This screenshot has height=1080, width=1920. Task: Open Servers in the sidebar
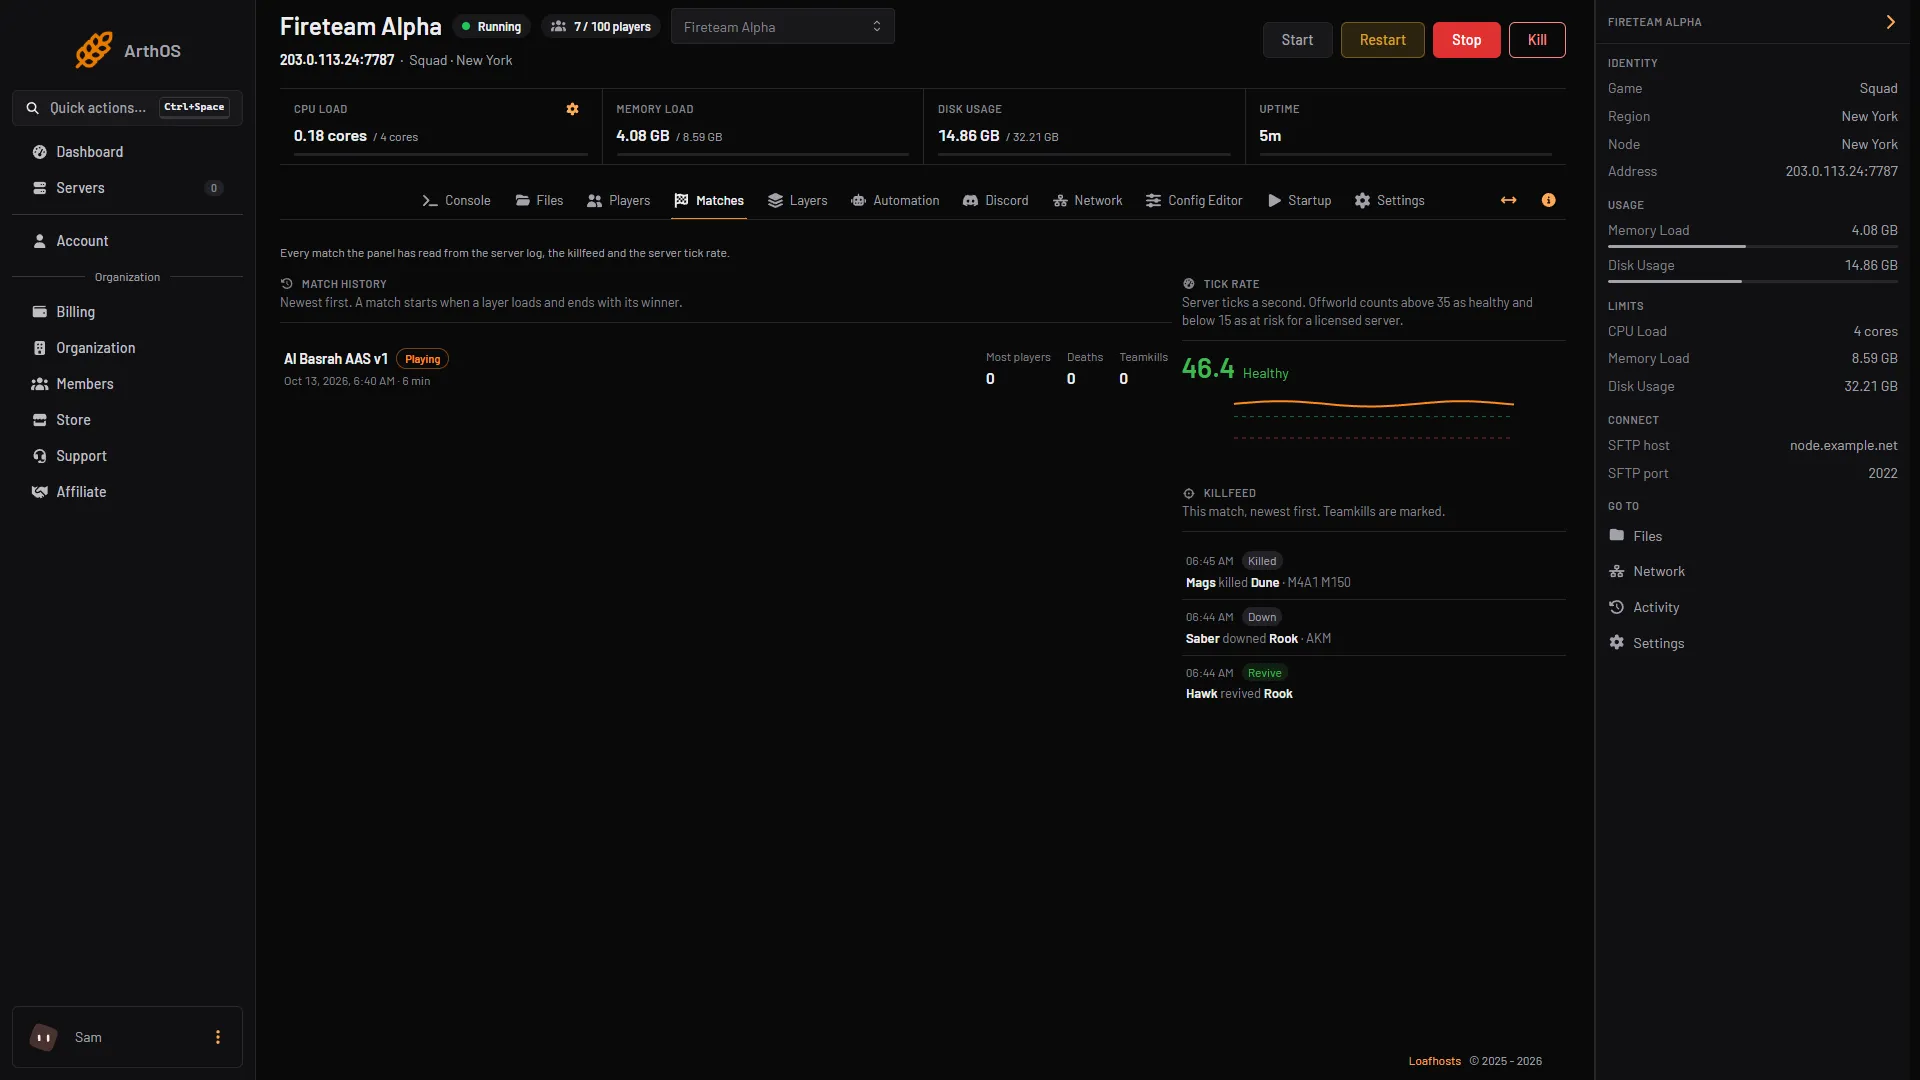(127, 188)
